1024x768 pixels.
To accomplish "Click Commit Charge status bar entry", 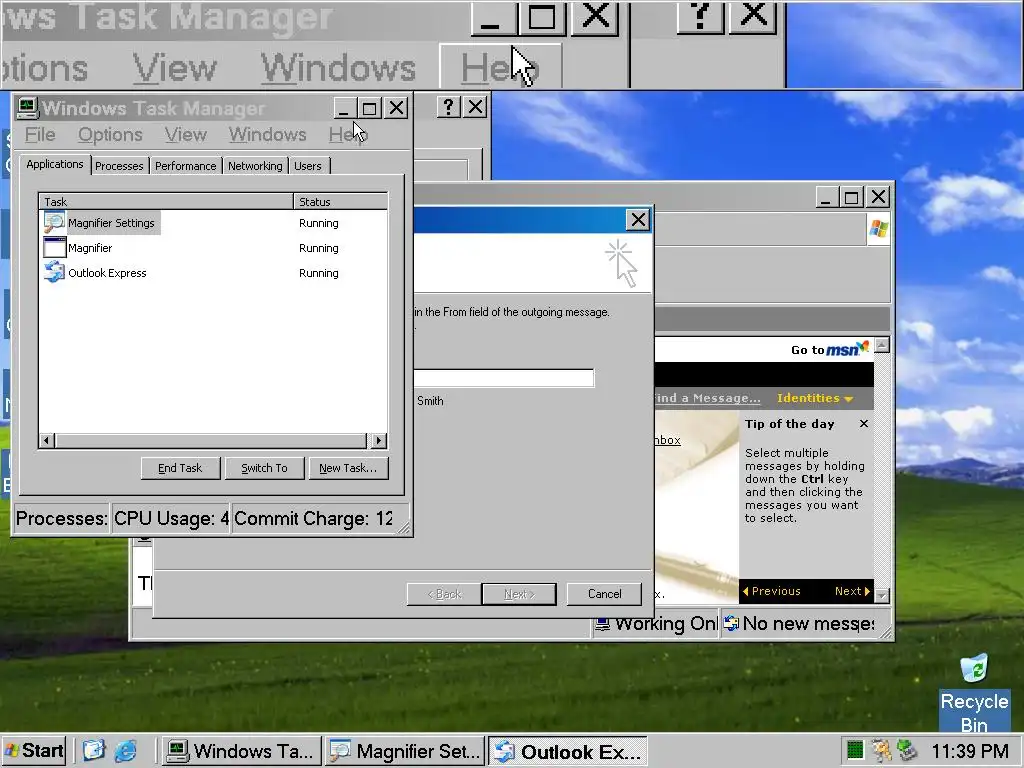I will click(x=314, y=519).
